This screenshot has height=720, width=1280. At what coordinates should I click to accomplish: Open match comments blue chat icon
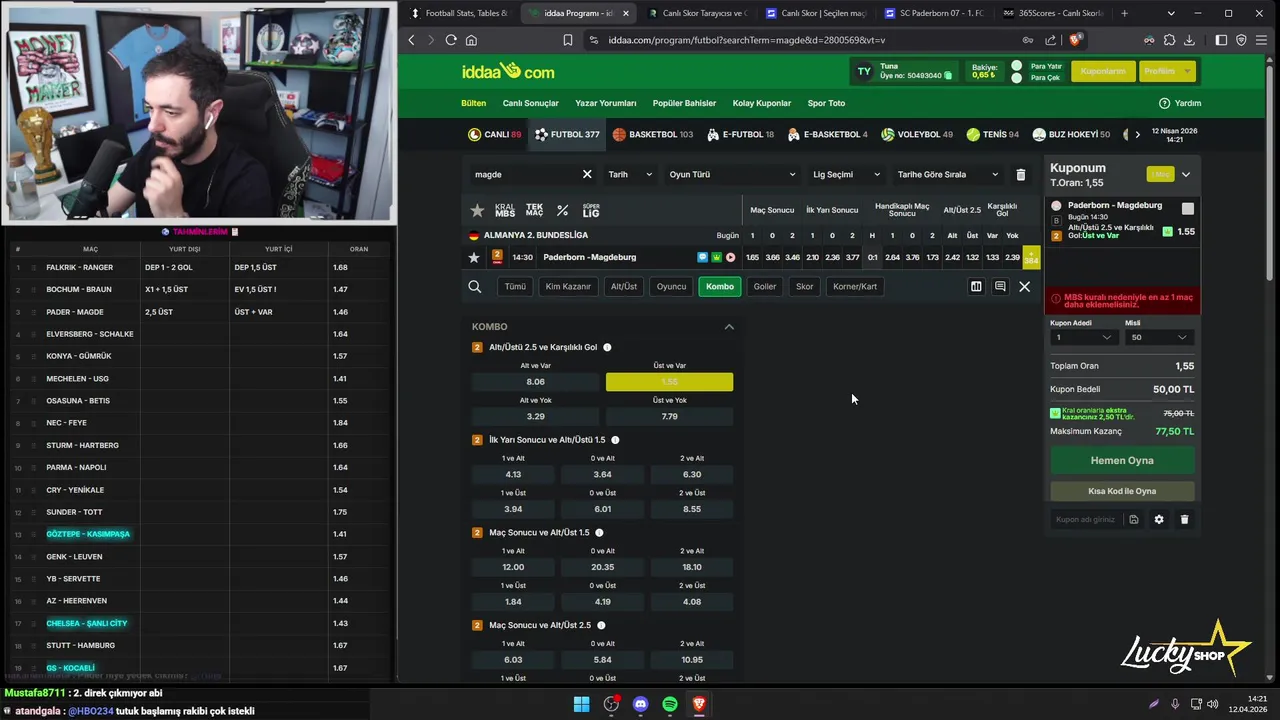click(703, 257)
